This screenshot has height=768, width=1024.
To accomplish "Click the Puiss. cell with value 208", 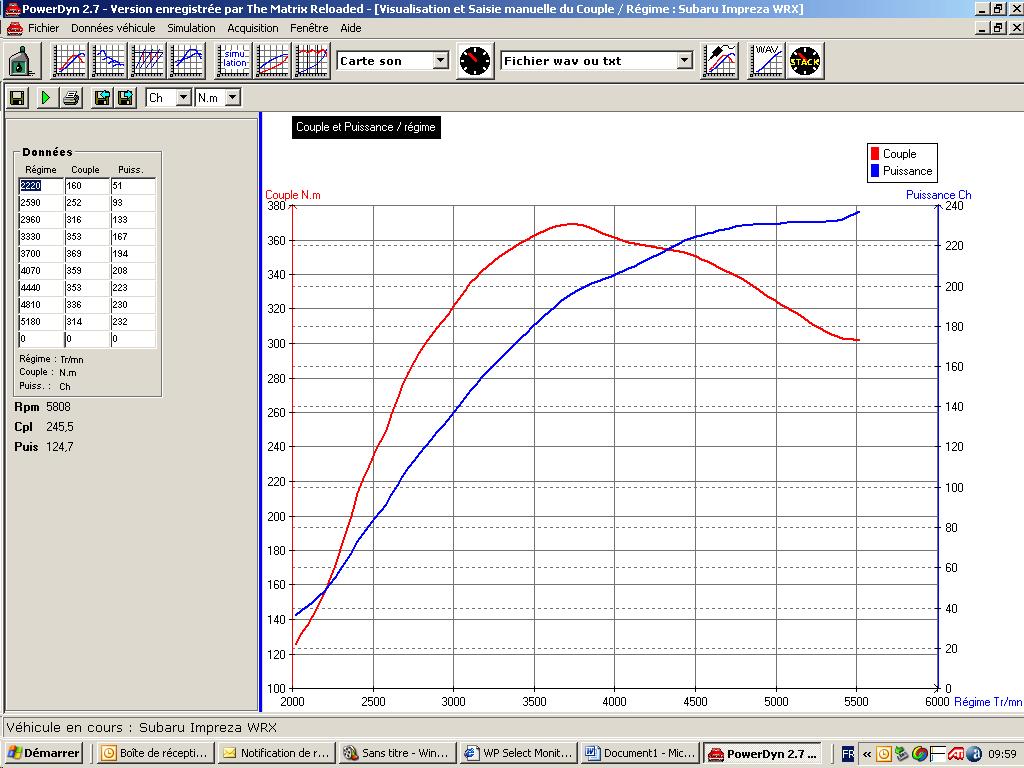I will point(133,270).
